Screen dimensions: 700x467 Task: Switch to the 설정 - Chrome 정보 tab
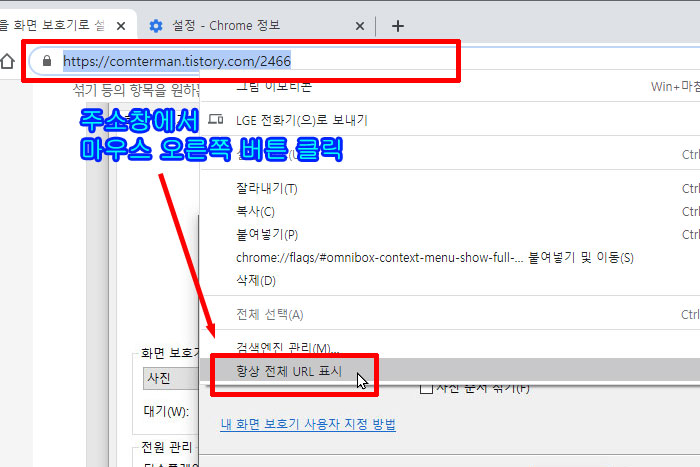tap(255, 25)
